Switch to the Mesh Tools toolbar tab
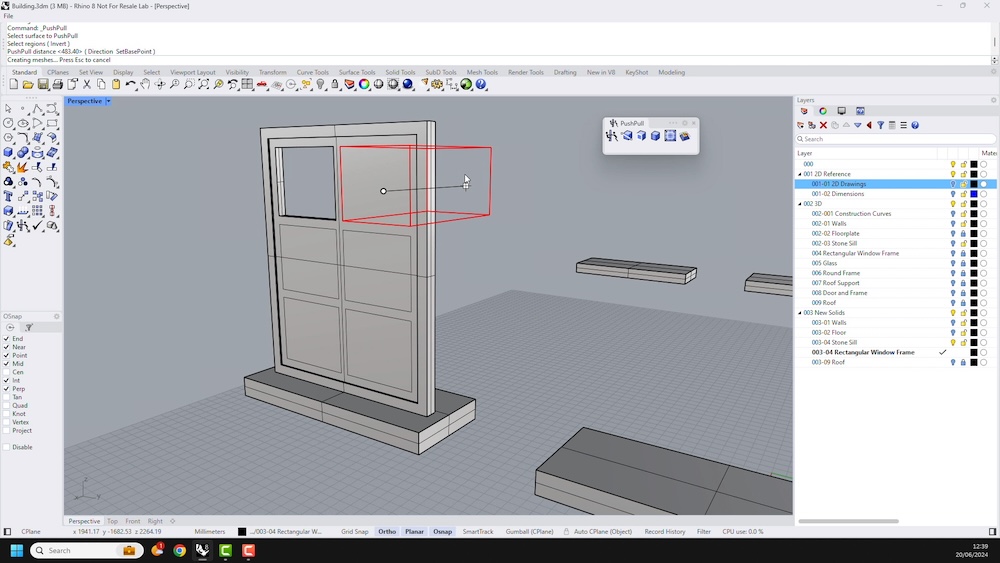Image resolution: width=1000 pixels, height=563 pixels. 482,72
